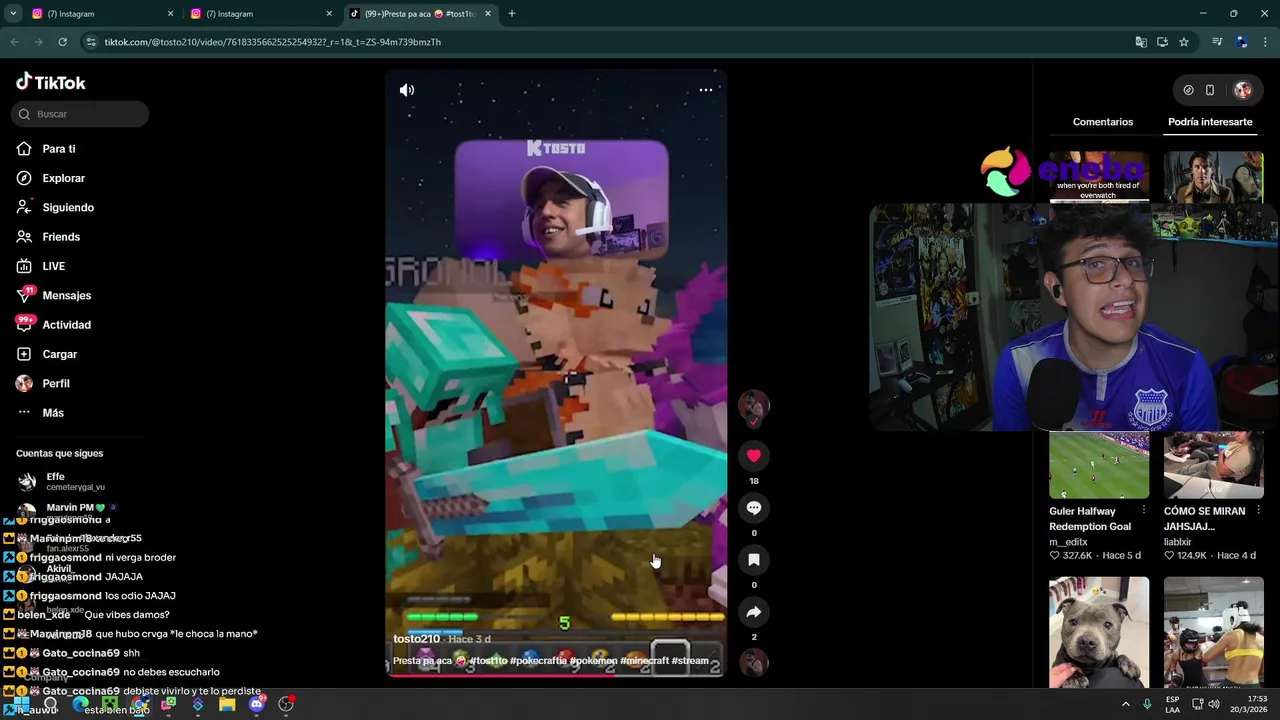Open options for Guler Halfway Redemption Goal
This screenshot has height=720, width=1280.
(x=1144, y=511)
